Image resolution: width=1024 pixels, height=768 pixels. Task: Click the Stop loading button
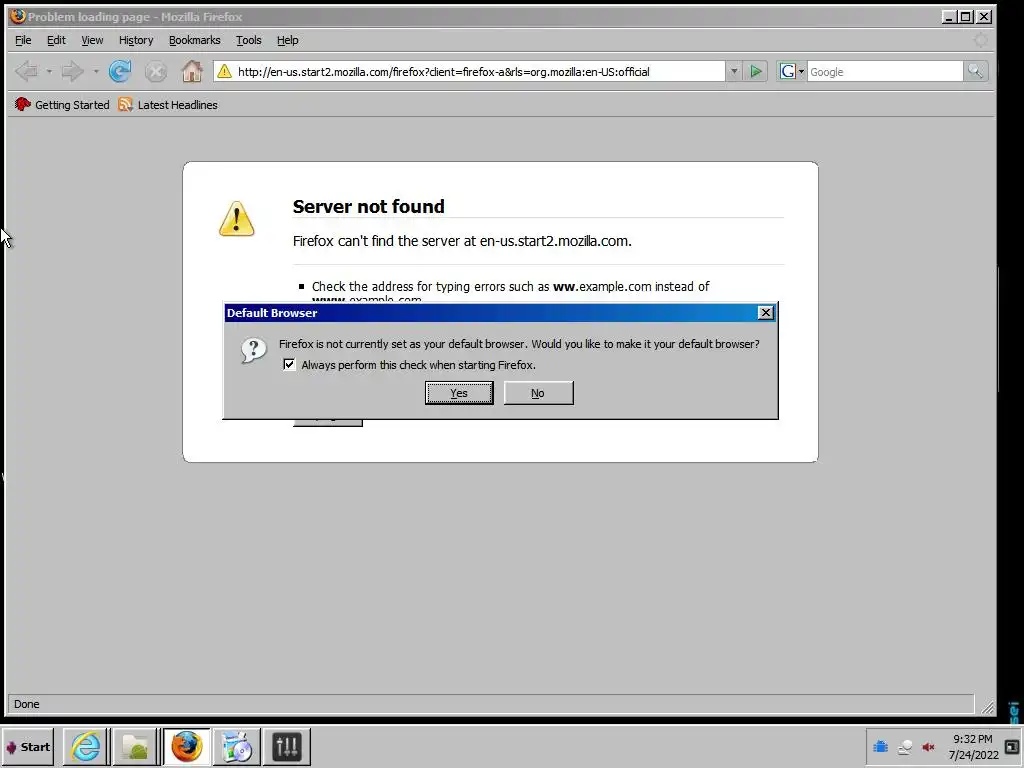click(155, 71)
